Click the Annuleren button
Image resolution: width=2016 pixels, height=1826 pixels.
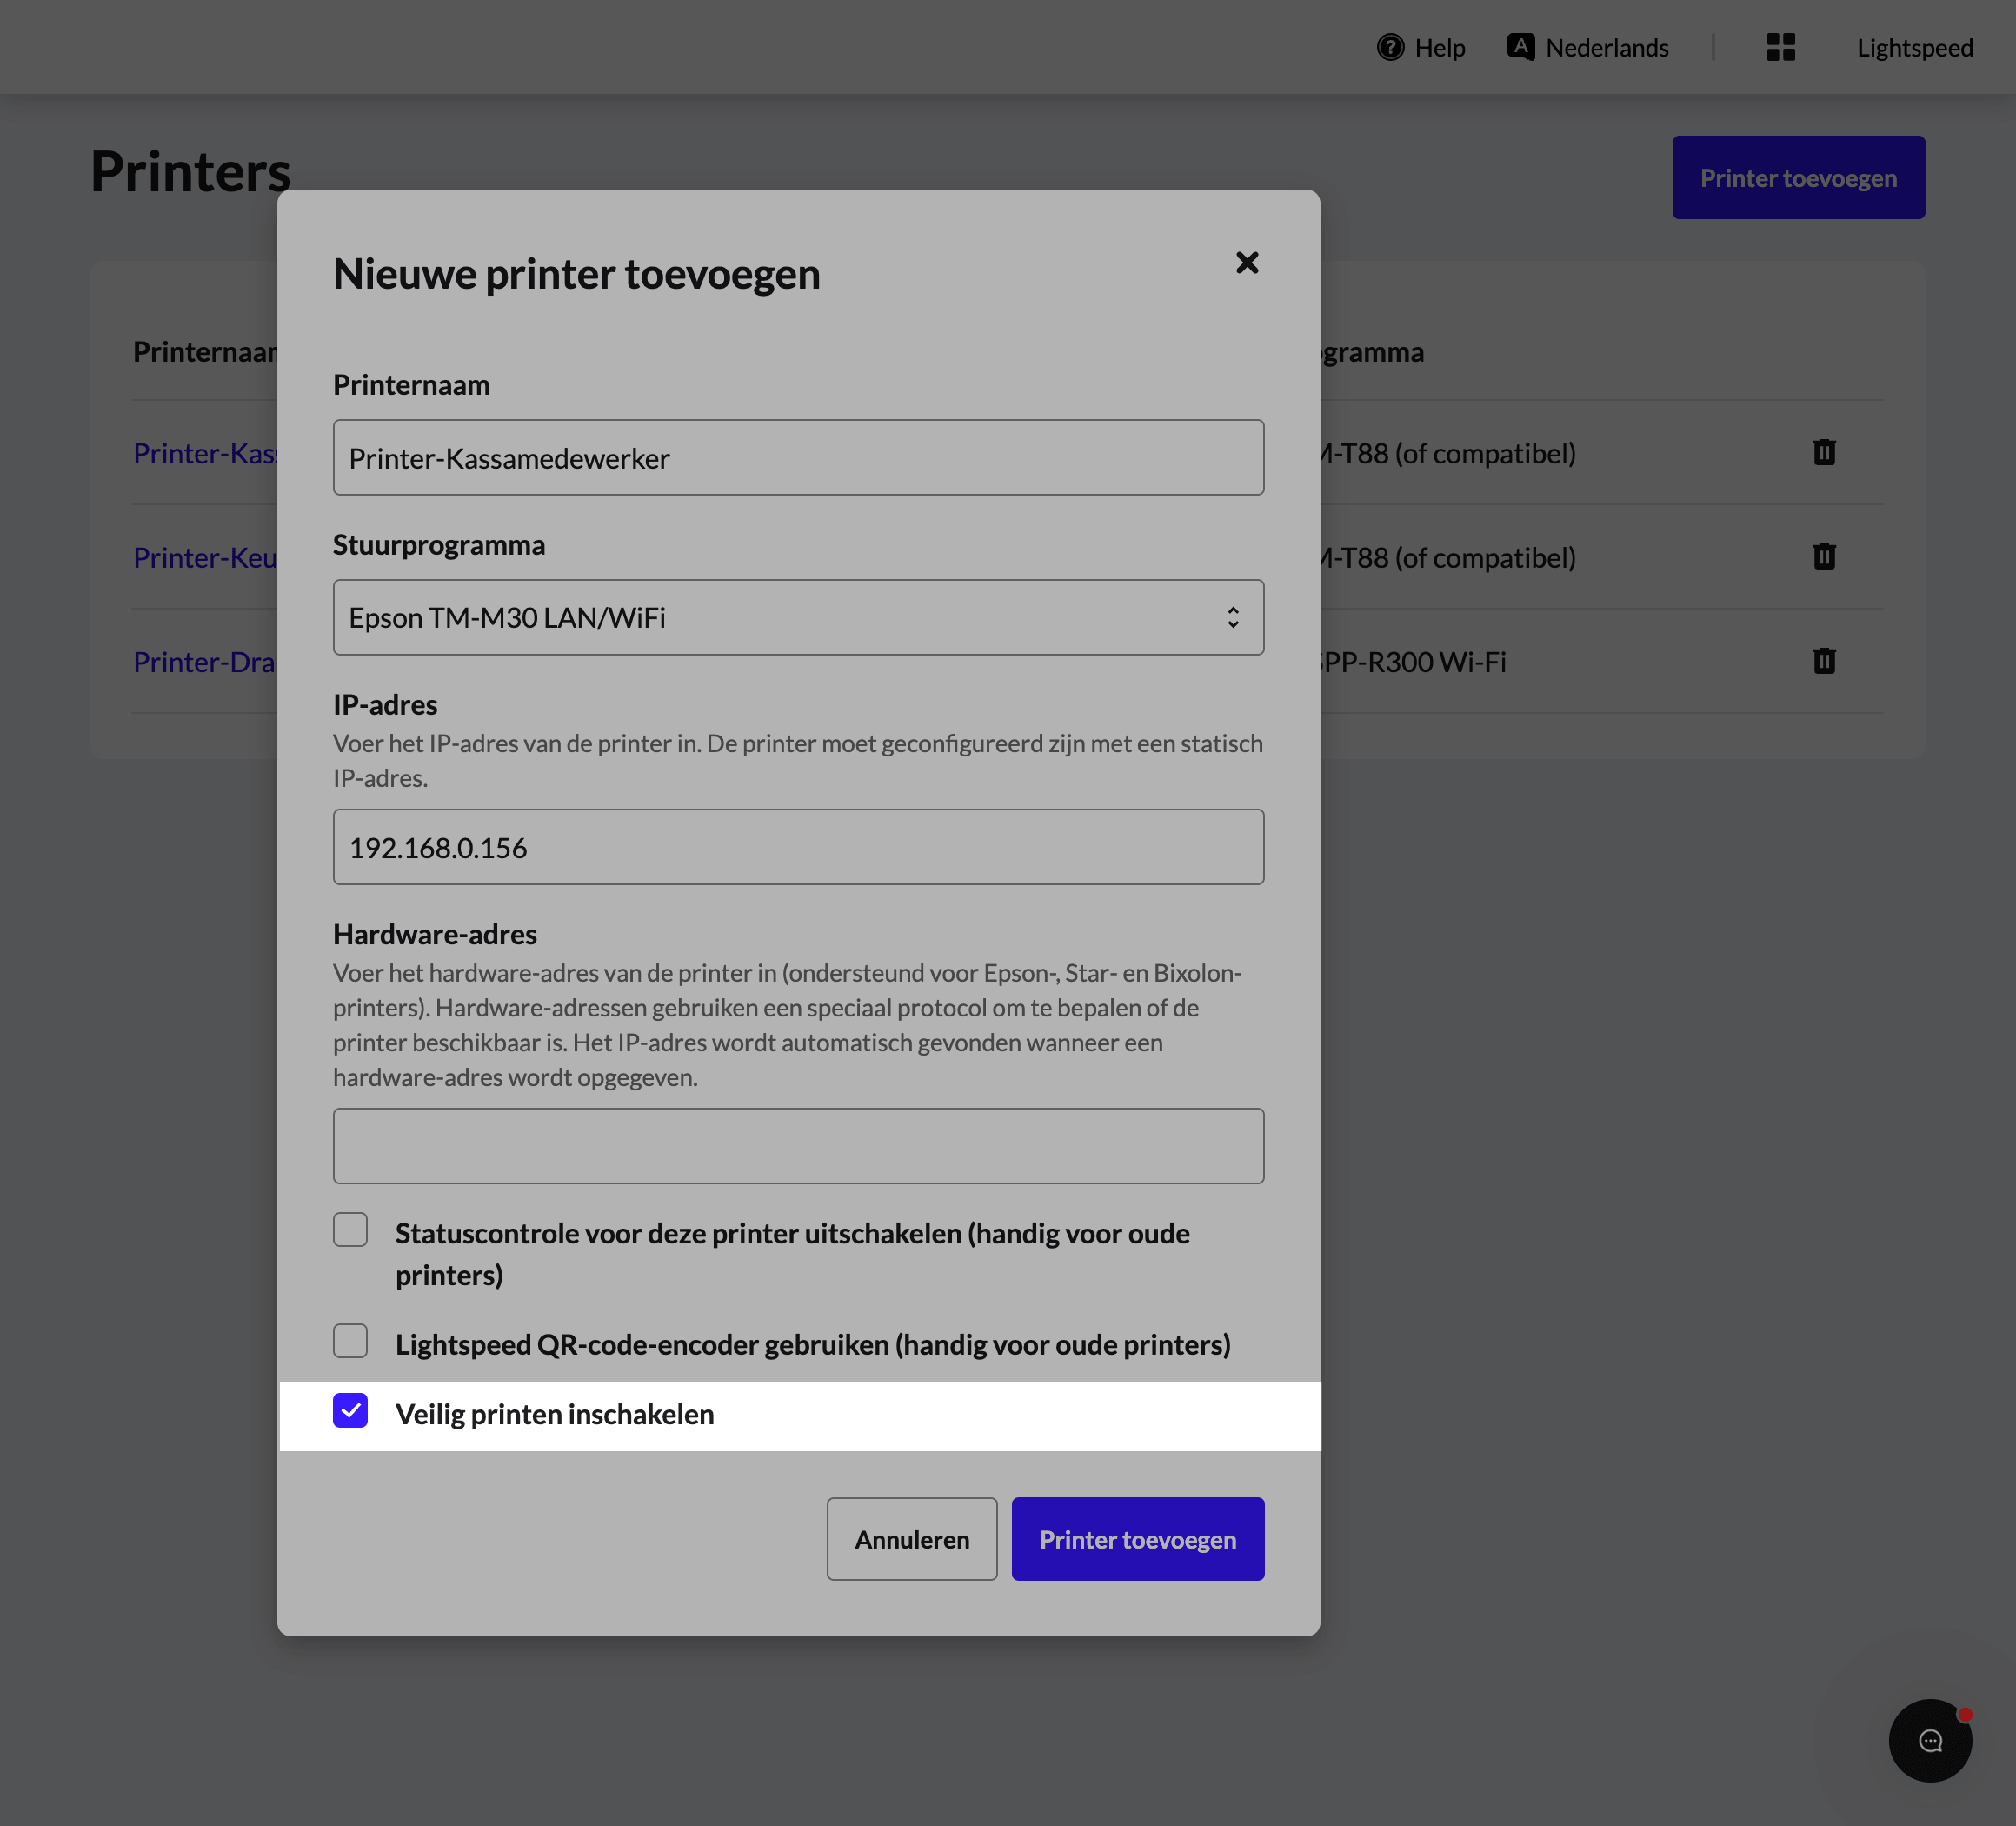point(912,1539)
